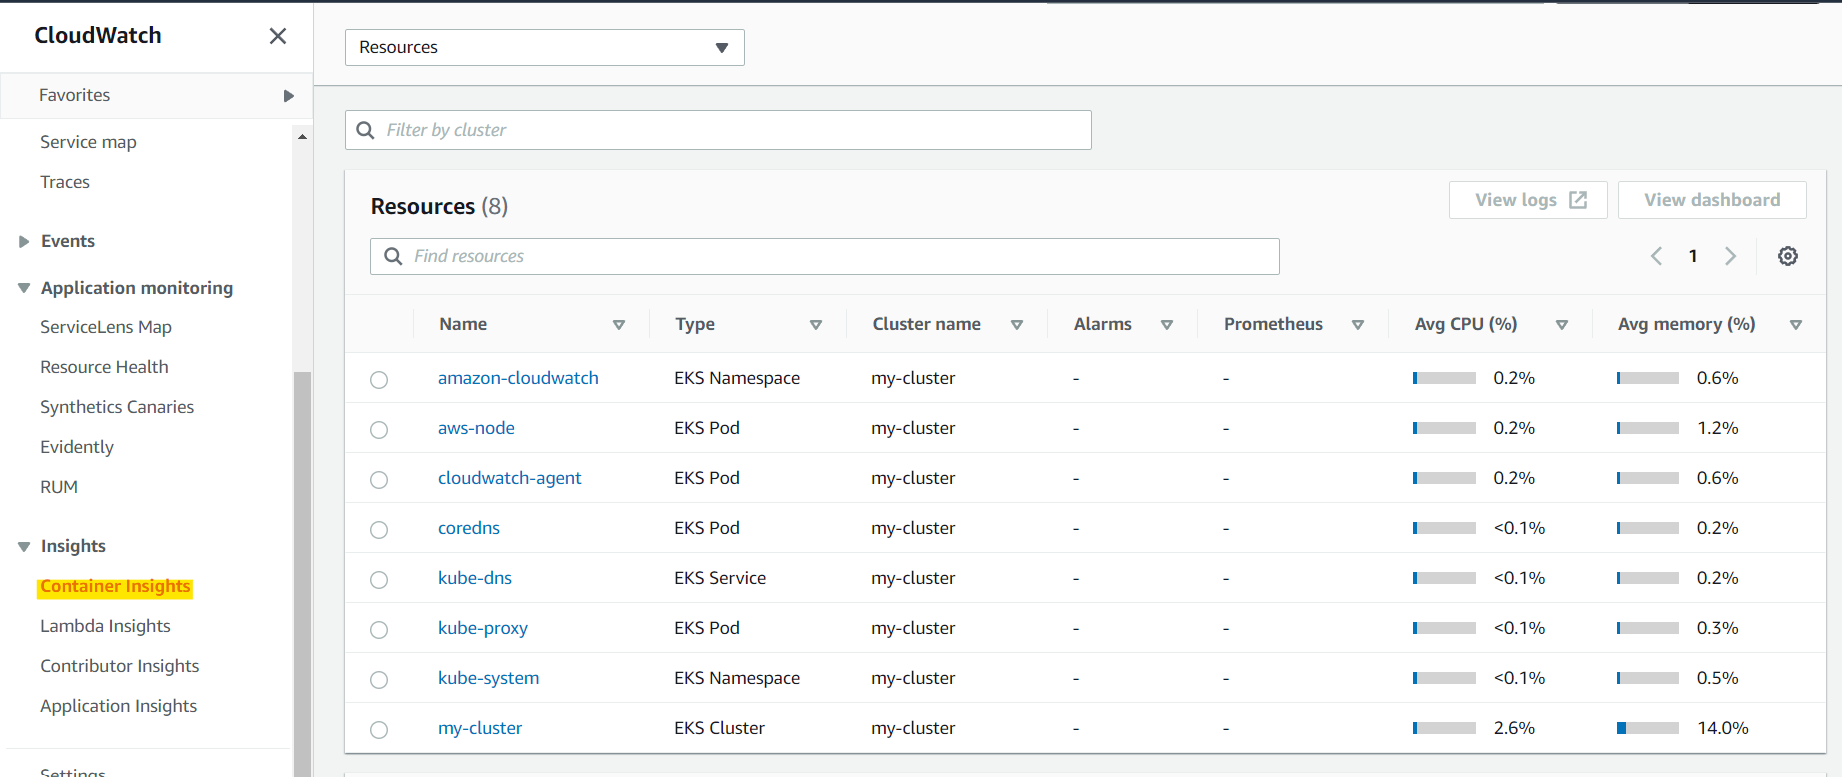Open the kube-proxy resource link
The image size is (1842, 777).
(x=482, y=629)
